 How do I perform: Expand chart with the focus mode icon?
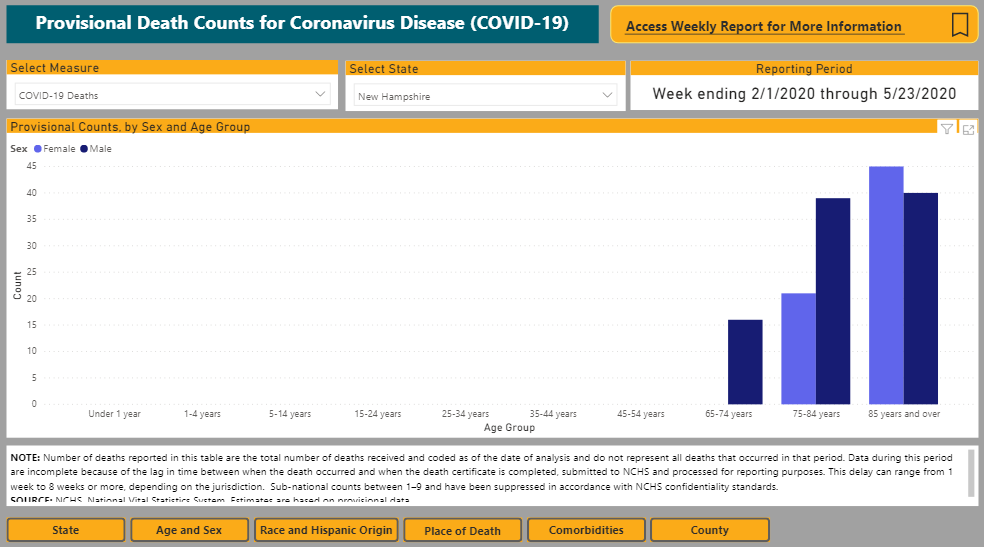968,129
